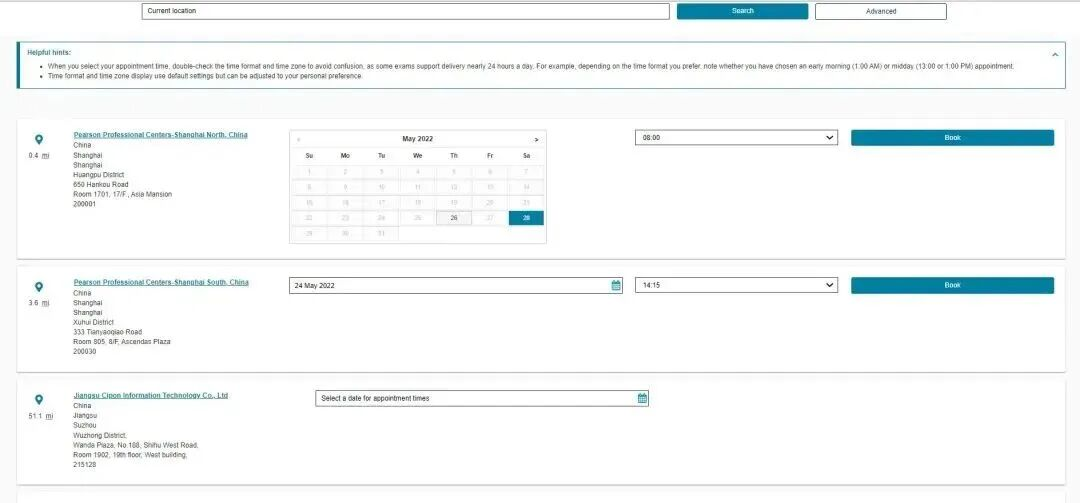Select May 28 in the calendar
The height and width of the screenshot is (503, 1080).
tap(526, 218)
